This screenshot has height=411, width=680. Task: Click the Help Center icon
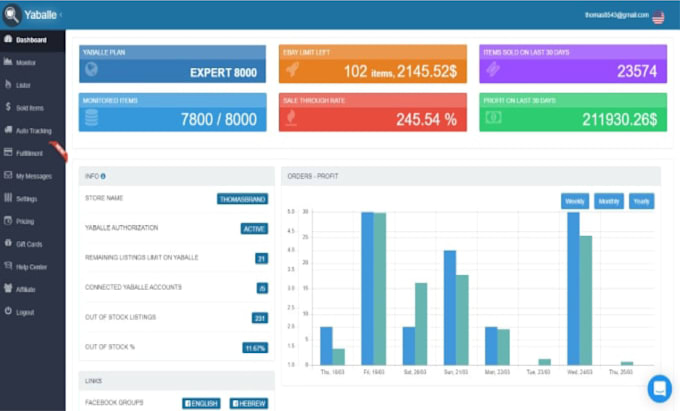8,265
